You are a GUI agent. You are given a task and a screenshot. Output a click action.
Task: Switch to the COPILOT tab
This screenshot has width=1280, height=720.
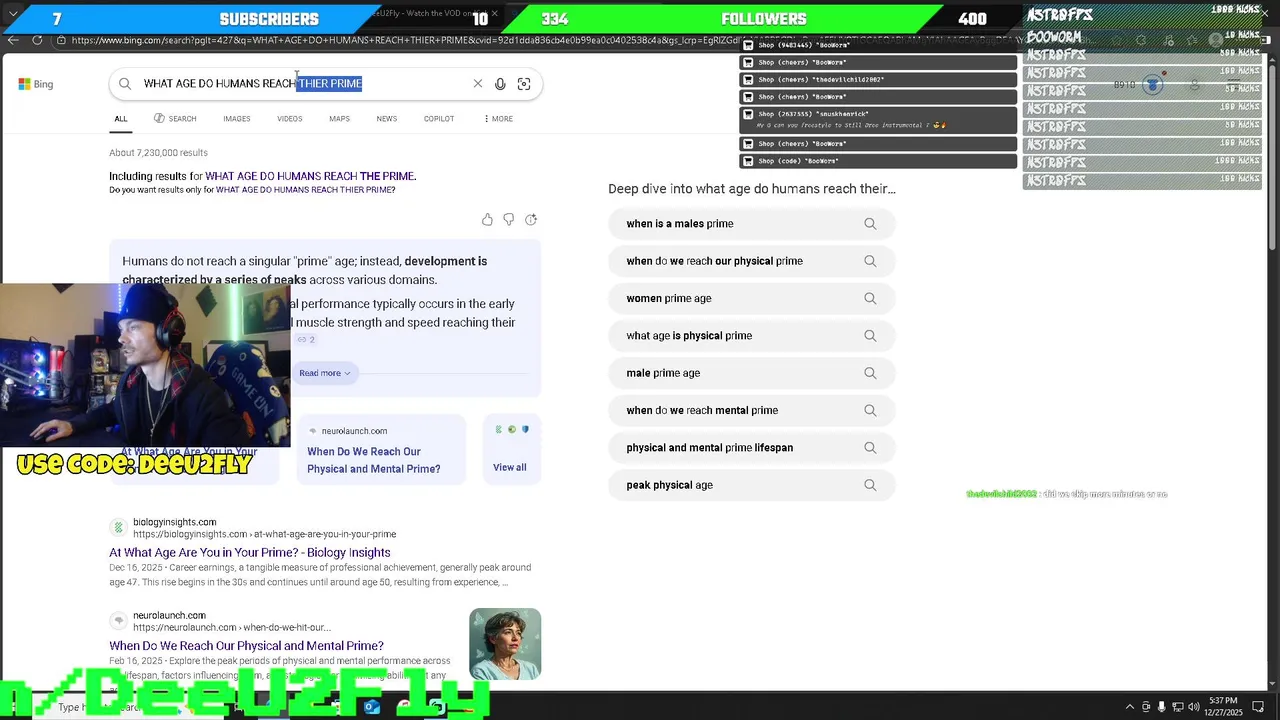(x=439, y=119)
